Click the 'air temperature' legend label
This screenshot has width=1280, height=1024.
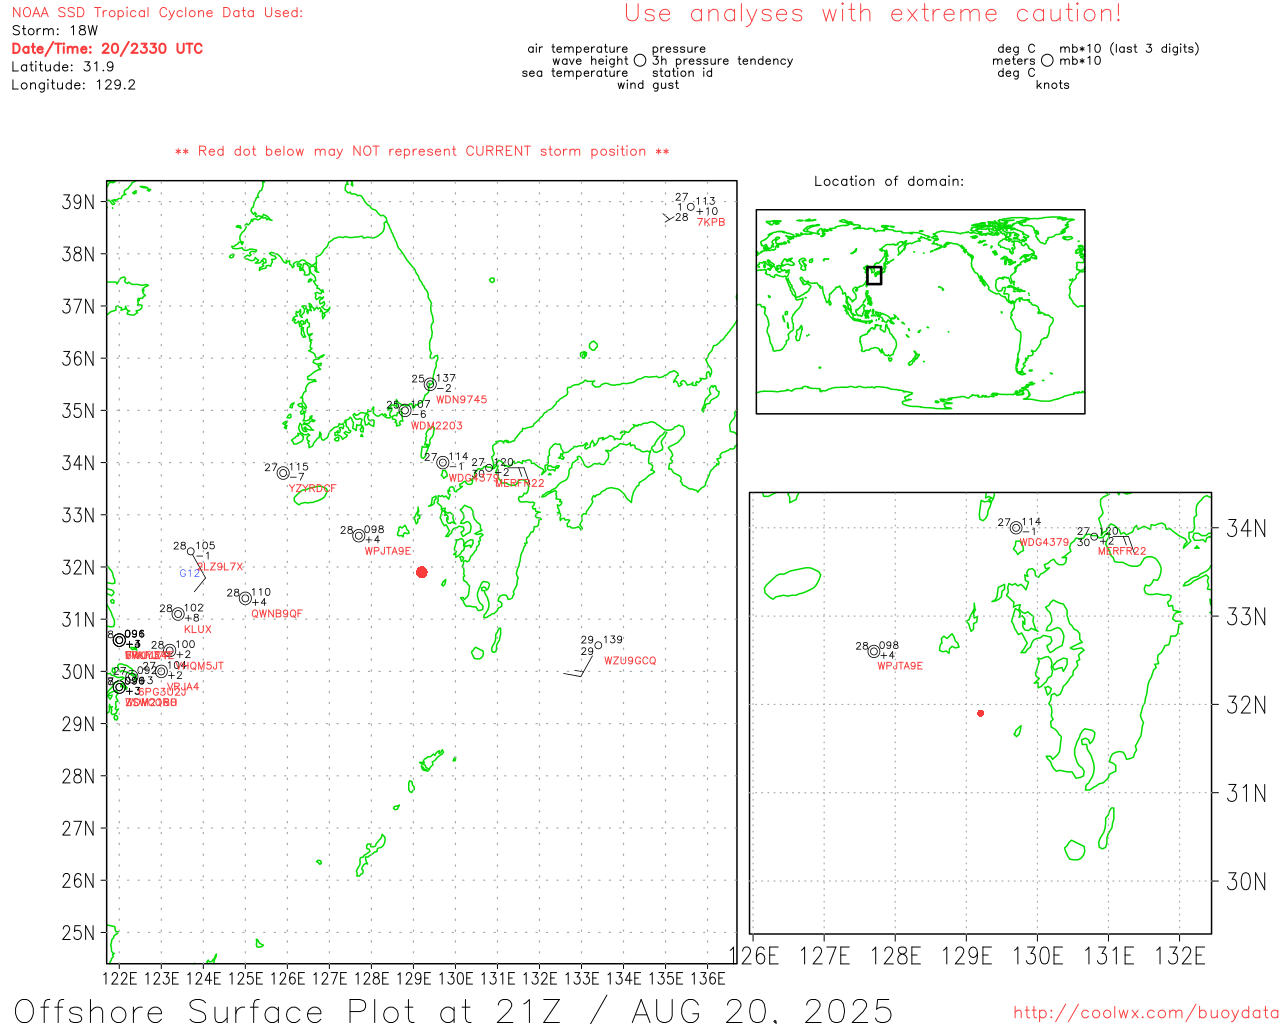(578, 49)
